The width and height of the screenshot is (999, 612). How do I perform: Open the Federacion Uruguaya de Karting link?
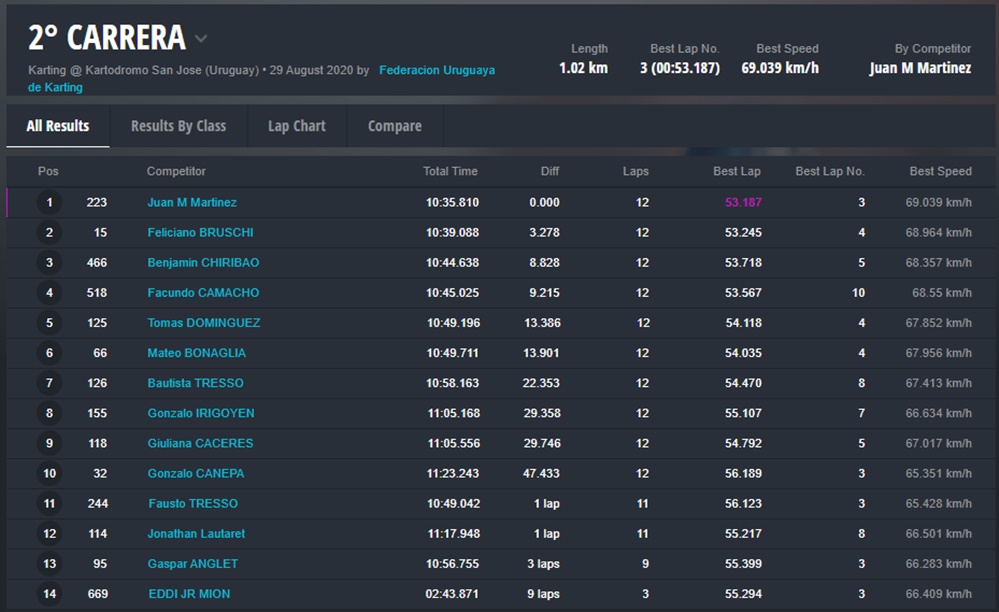[x=436, y=71]
